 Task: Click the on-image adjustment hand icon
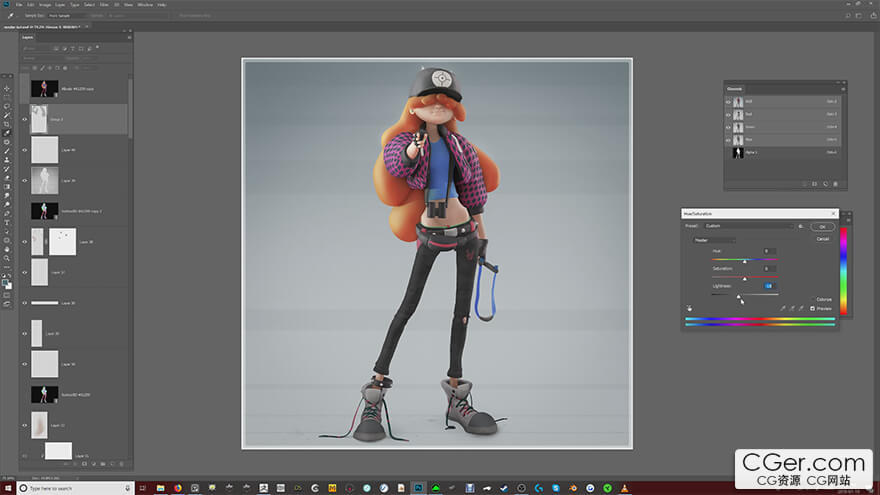click(689, 308)
